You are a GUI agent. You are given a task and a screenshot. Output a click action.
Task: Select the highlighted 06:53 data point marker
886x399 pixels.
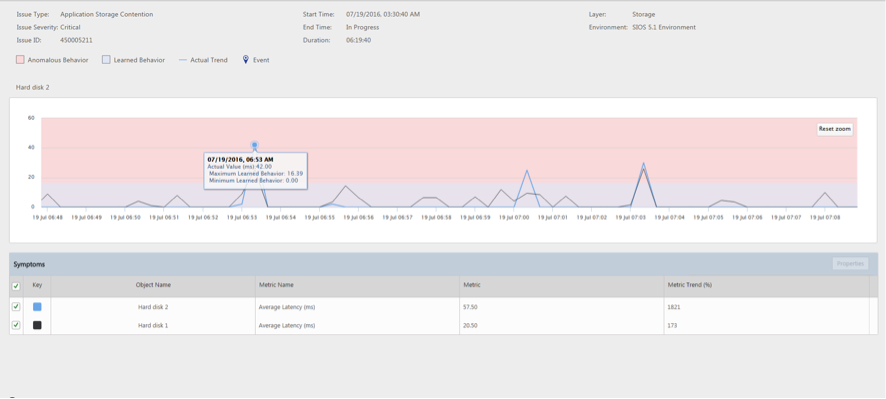pyautogui.click(x=254, y=145)
